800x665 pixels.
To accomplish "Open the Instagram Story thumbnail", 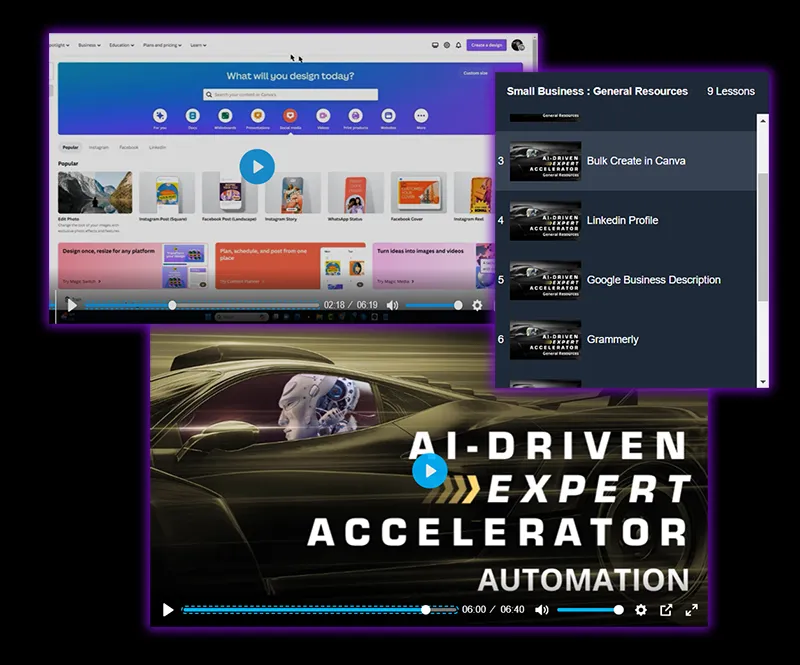I will coord(293,192).
